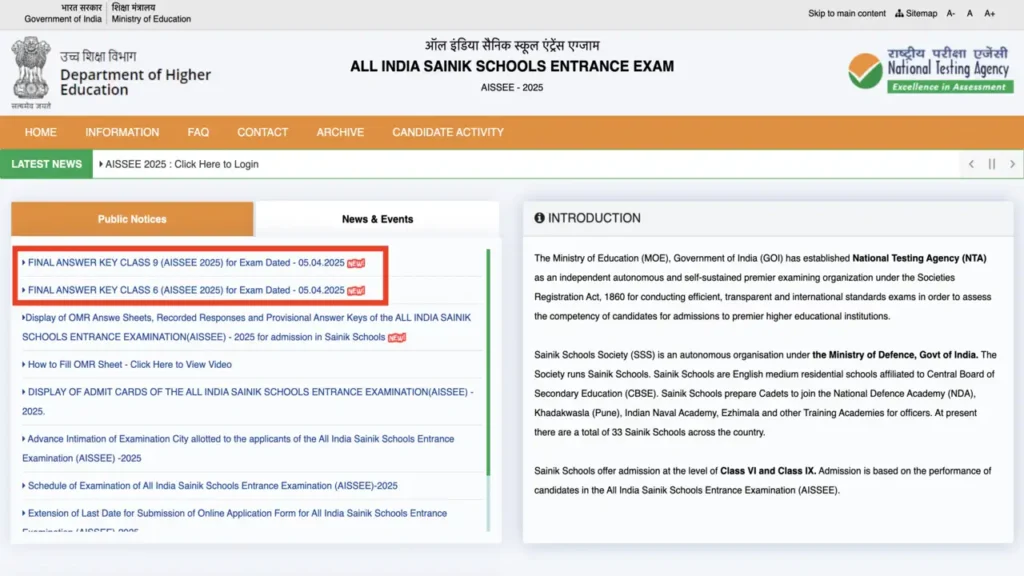Reset font size with plain A button
The image size is (1024, 576).
click(970, 13)
